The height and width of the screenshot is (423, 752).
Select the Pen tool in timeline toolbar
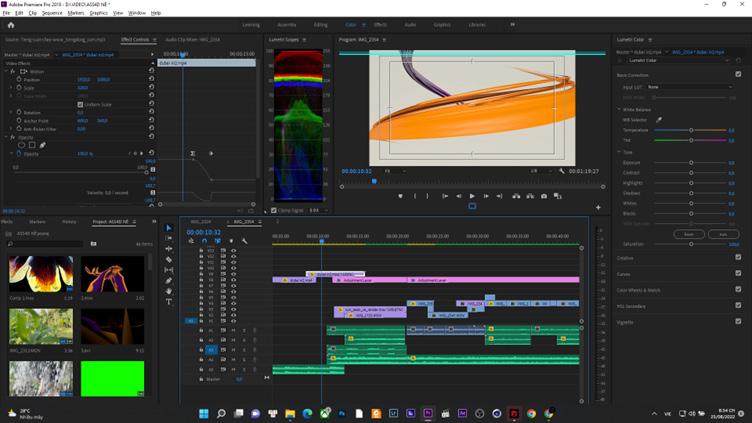click(x=169, y=281)
